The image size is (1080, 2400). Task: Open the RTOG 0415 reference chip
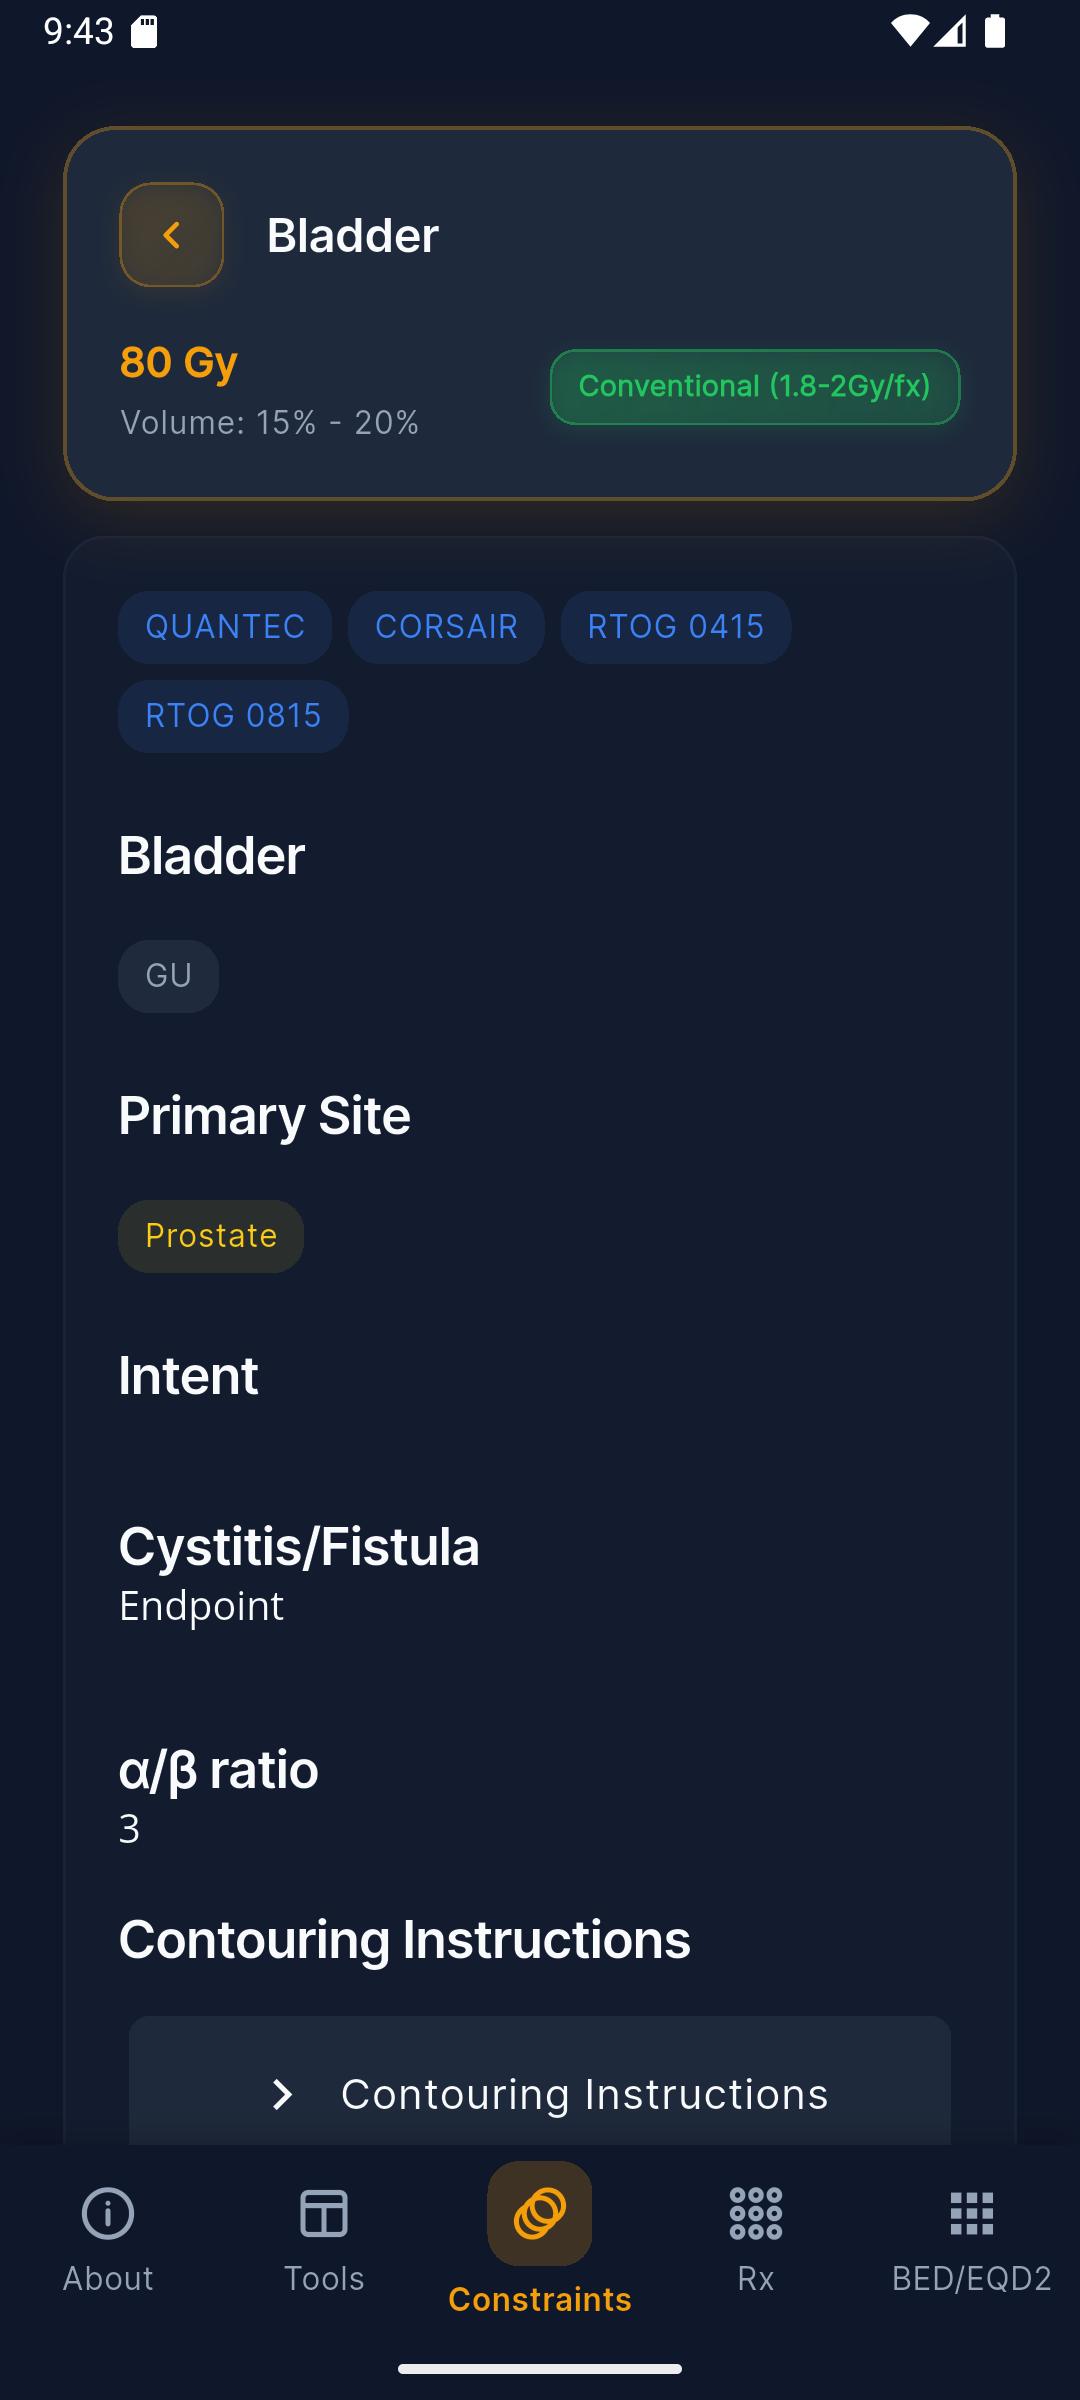[676, 627]
